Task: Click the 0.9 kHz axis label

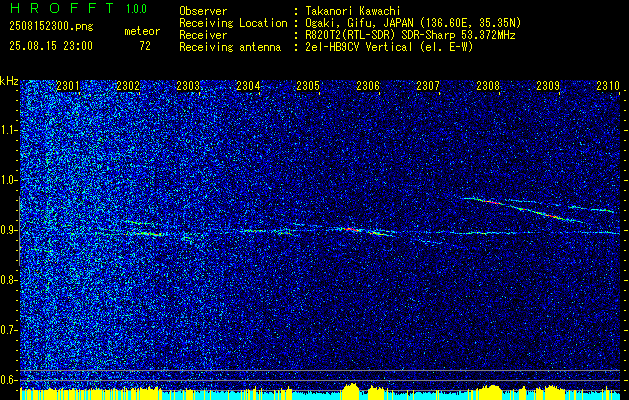Action: pos(9,230)
